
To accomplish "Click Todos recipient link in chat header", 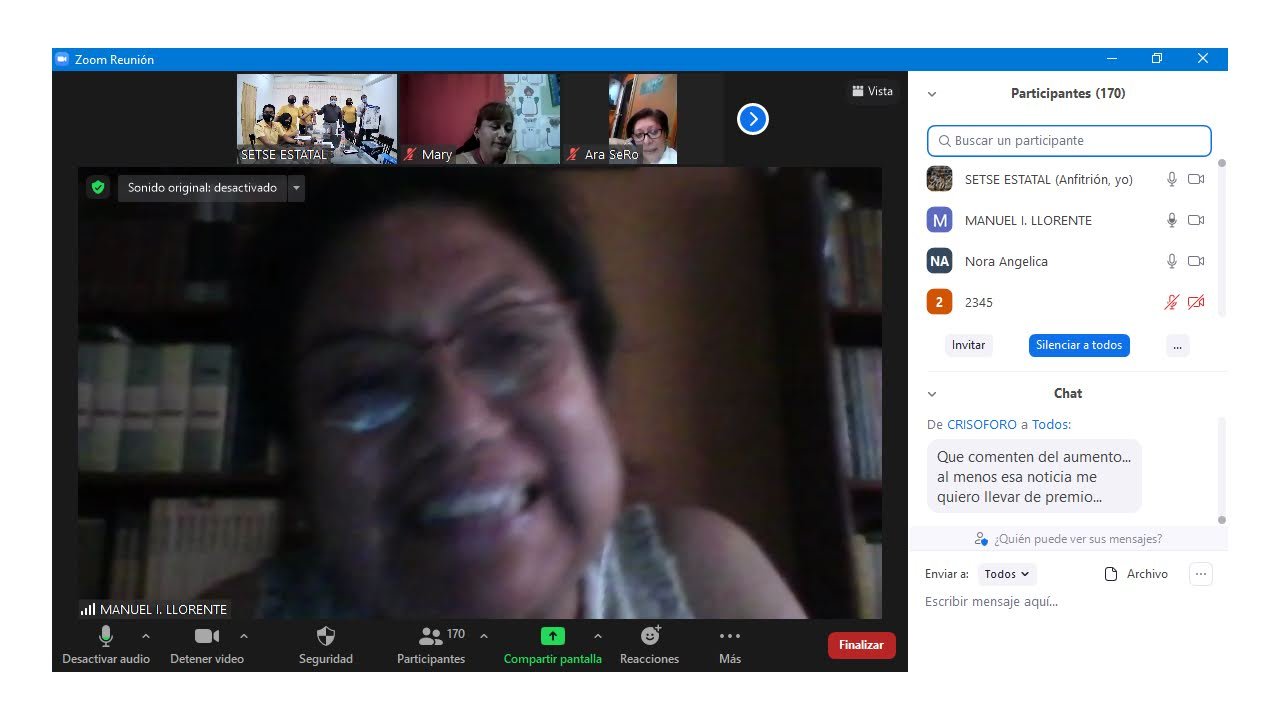I will (x=1050, y=424).
